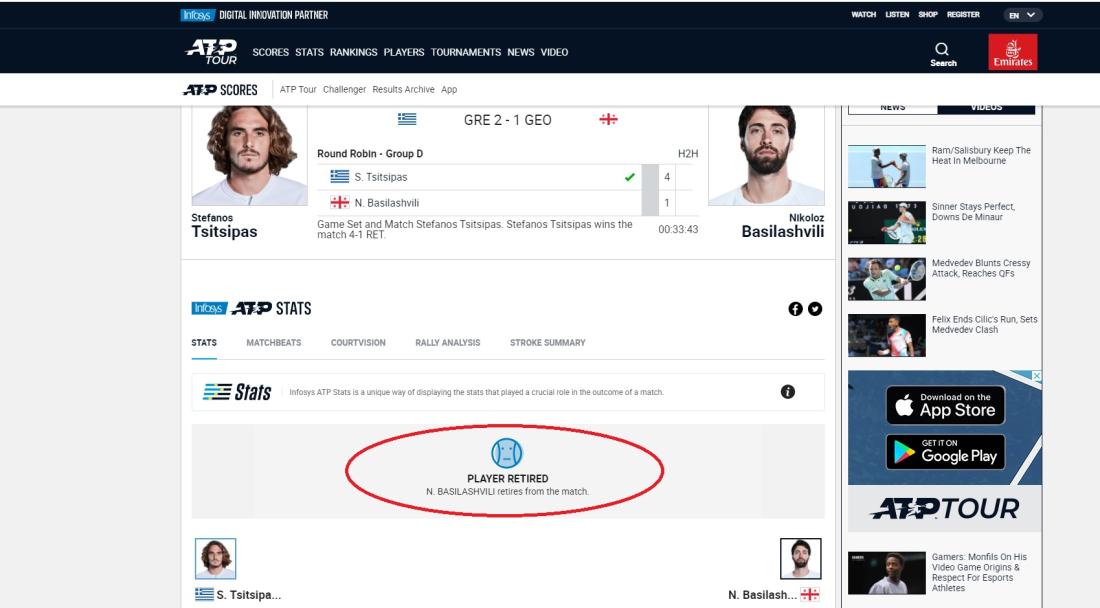
Task: Open Challenger scores sub-link
Action: [344, 90]
